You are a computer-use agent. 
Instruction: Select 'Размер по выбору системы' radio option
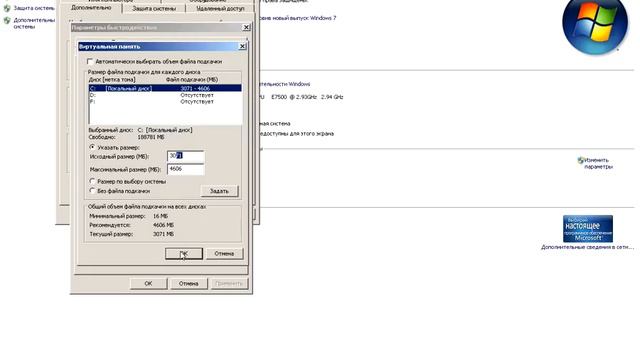click(x=93, y=181)
